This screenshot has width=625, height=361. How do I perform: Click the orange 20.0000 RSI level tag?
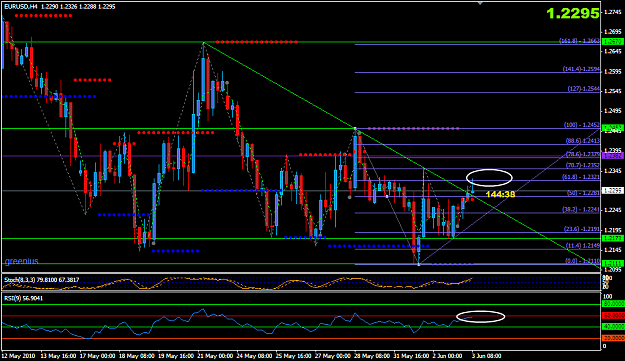coord(613,338)
